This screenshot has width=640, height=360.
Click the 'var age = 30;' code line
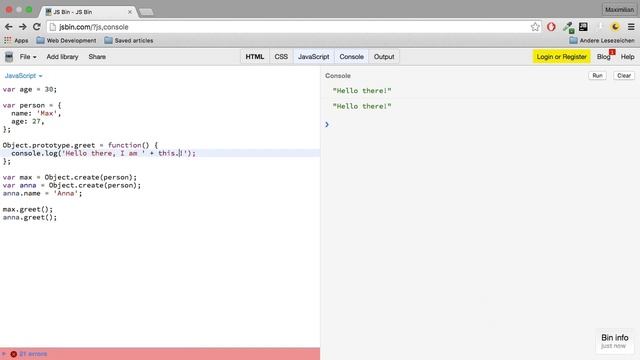pyautogui.click(x=30, y=89)
